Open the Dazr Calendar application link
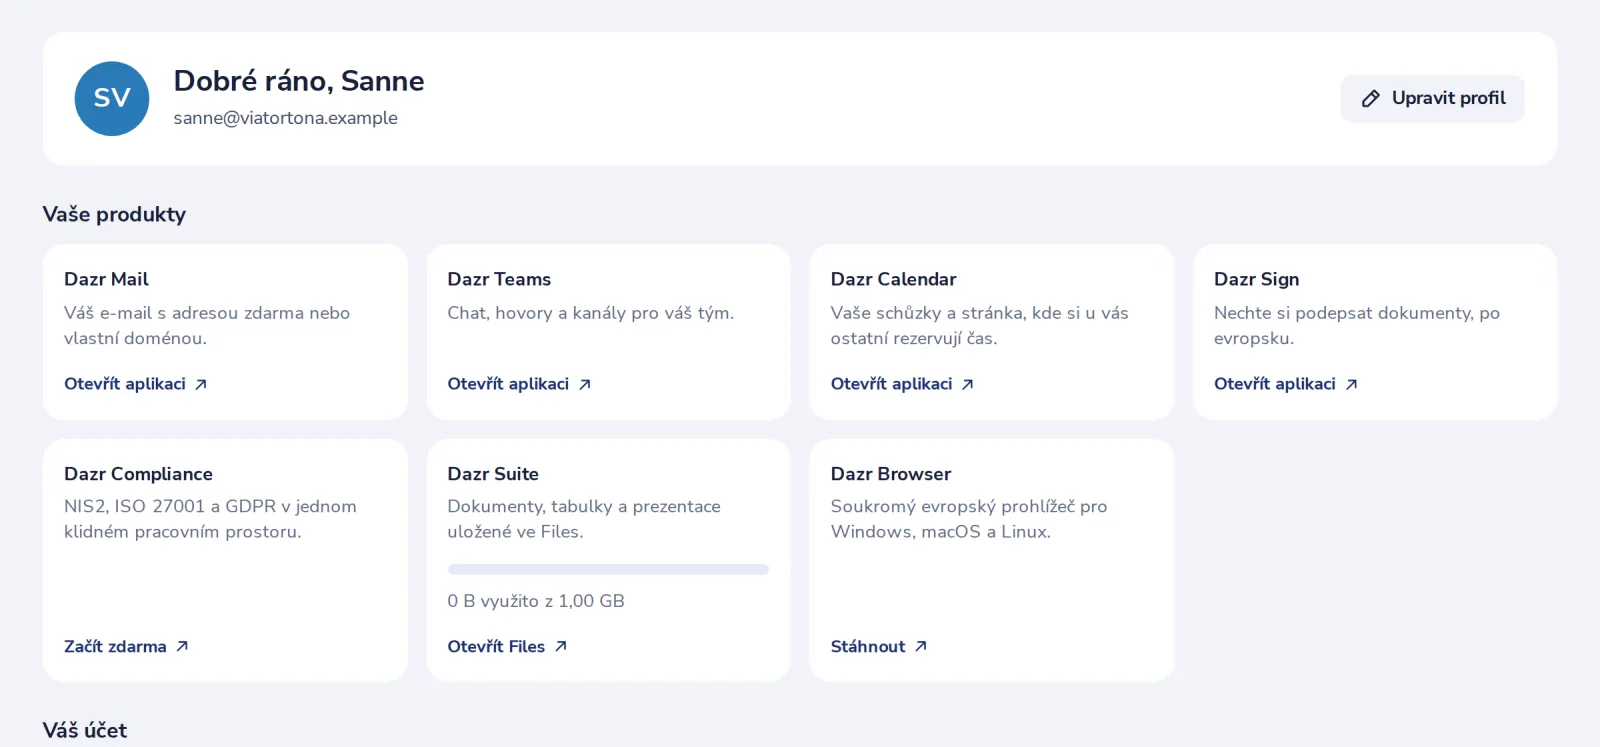Viewport: 1600px width, 747px height. (x=902, y=384)
